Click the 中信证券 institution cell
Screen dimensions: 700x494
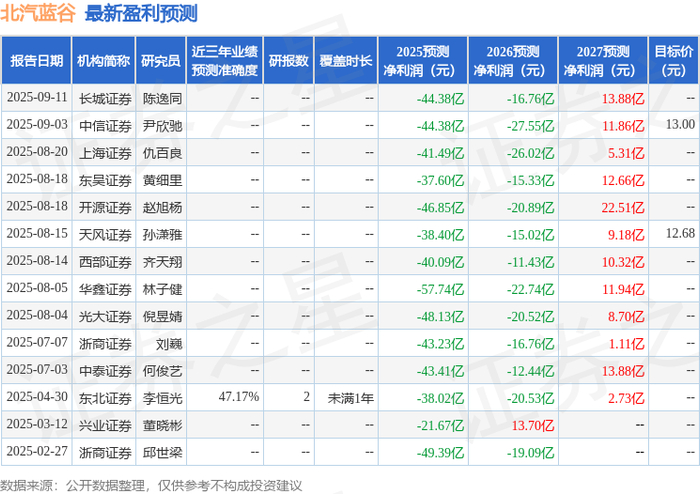click(x=105, y=126)
